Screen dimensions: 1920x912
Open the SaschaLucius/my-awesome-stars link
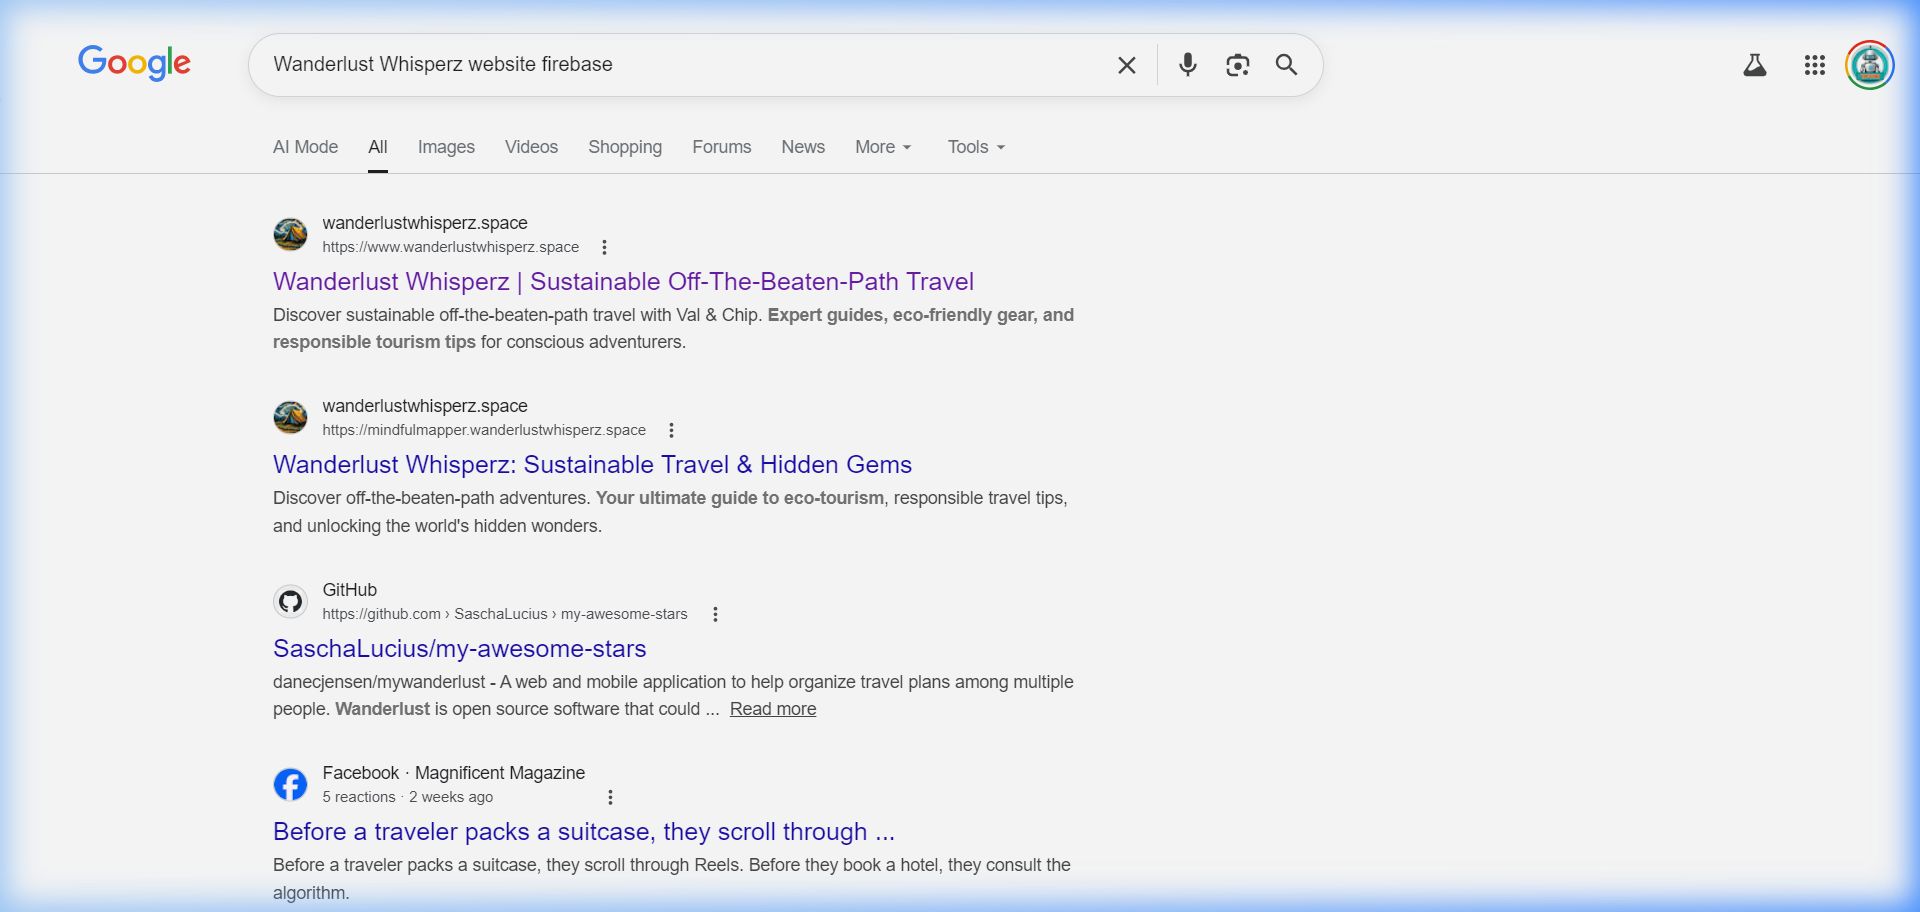point(459,648)
